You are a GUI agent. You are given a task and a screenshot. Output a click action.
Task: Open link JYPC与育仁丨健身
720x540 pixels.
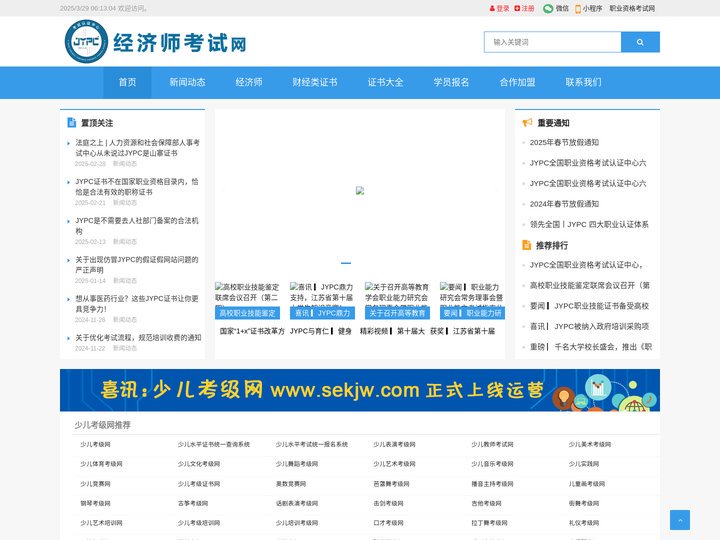(321, 331)
